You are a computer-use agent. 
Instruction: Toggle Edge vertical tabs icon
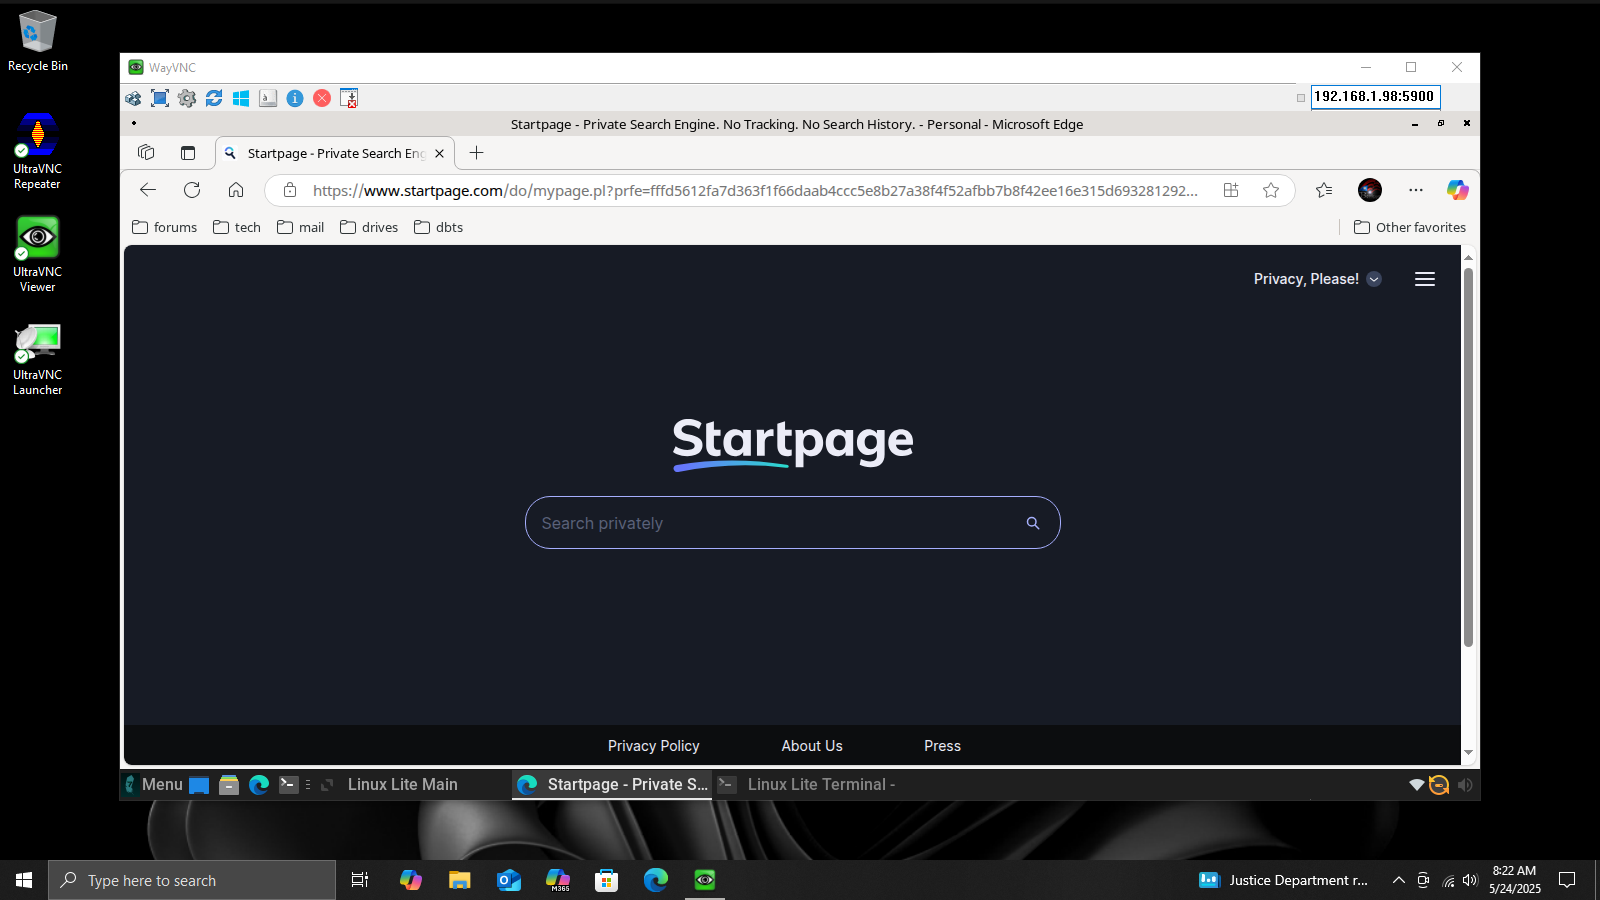(x=188, y=153)
